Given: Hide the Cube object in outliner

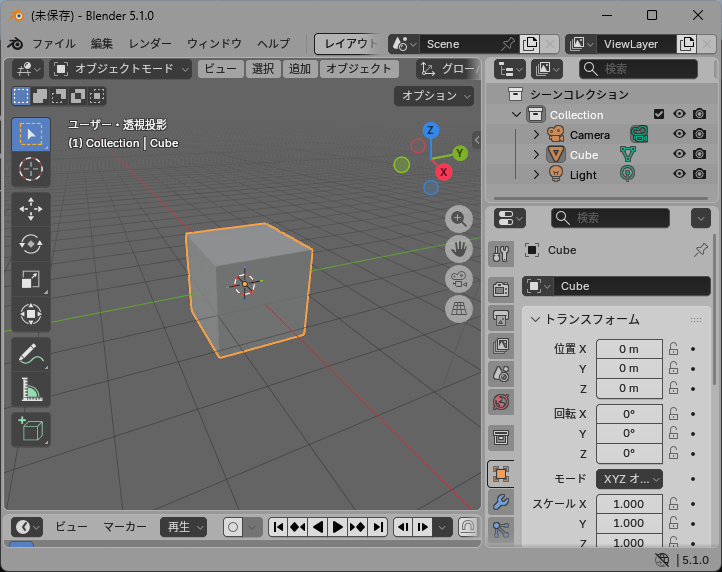Looking at the screenshot, I should pos(679,154).
